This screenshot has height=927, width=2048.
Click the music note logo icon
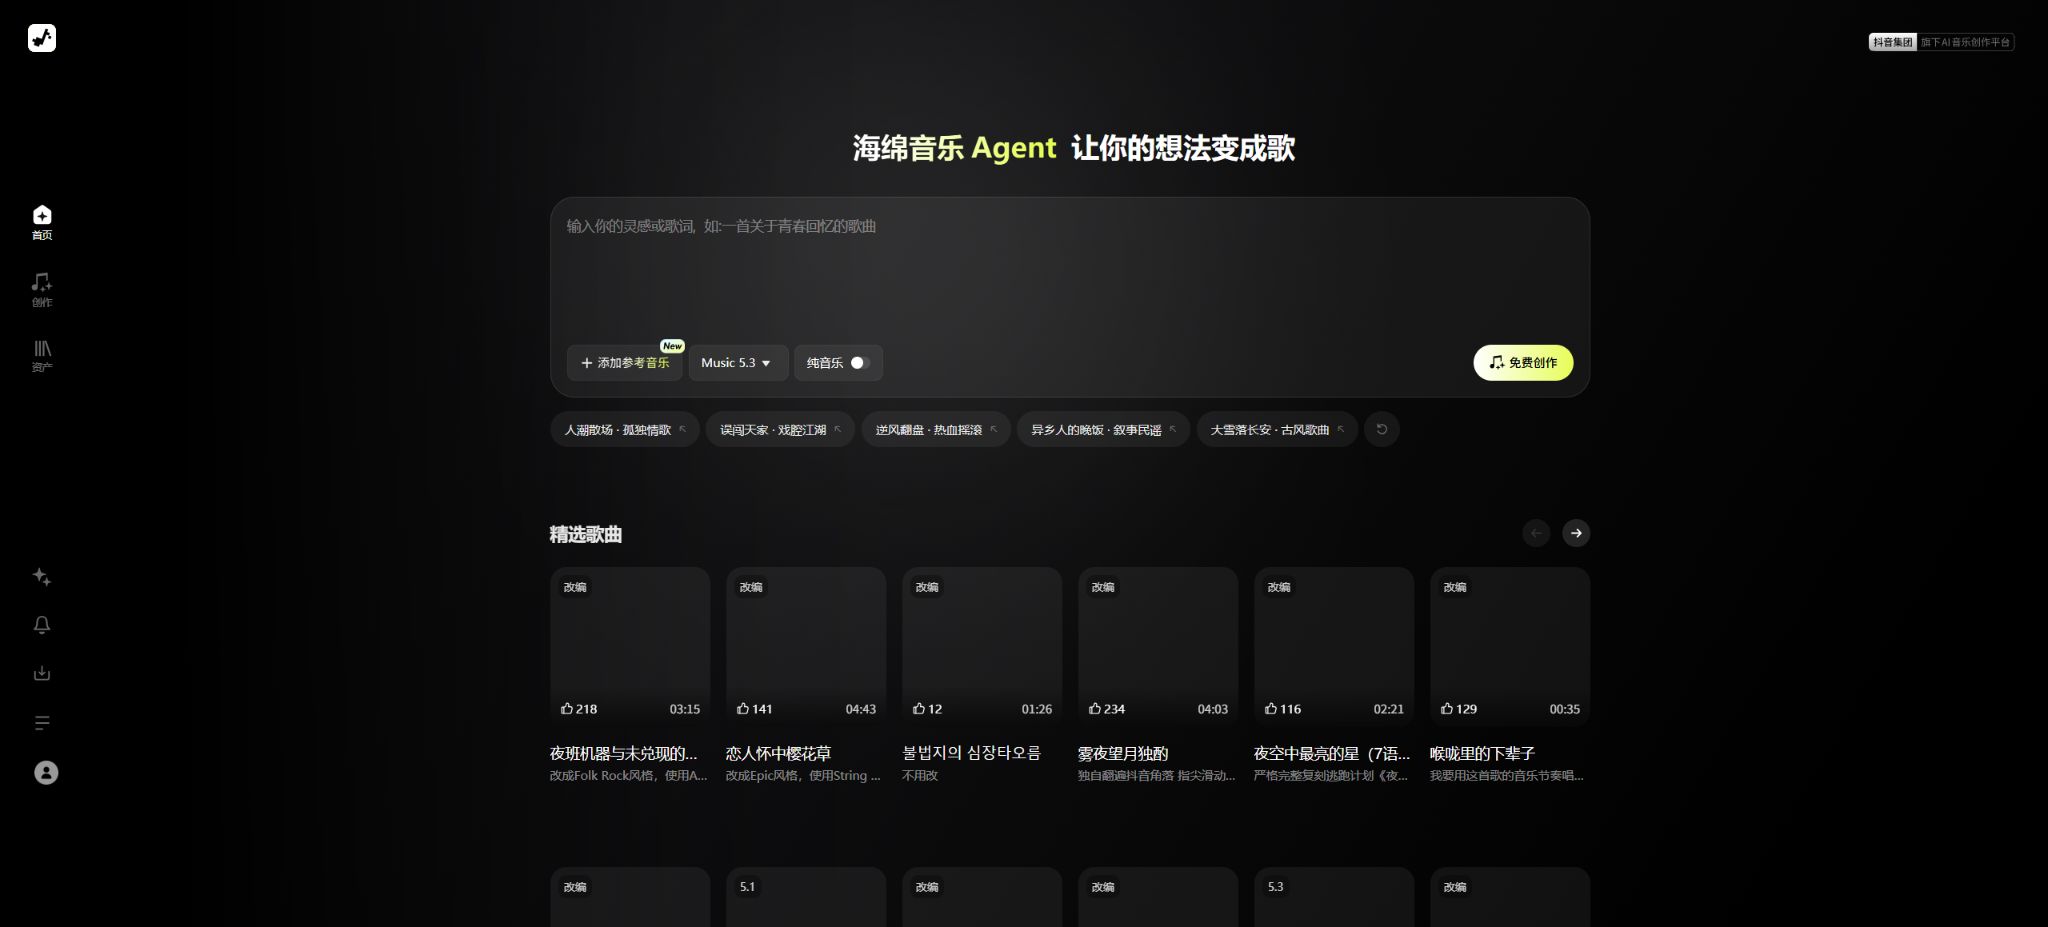[x=42, y=38]
